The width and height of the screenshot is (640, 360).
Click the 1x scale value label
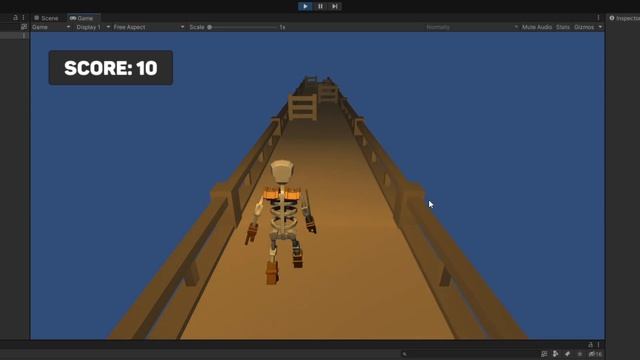click(x=282, y=27)
